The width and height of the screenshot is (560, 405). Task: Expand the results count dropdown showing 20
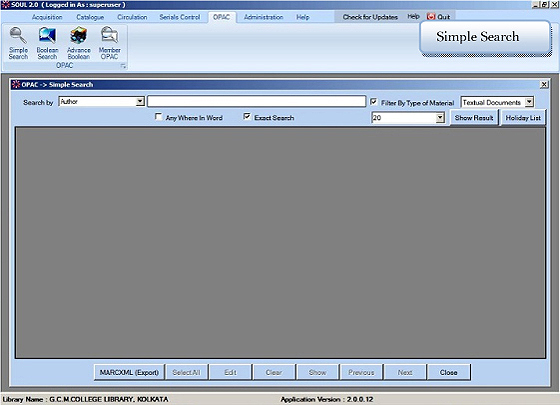click(x=440, y=118)
